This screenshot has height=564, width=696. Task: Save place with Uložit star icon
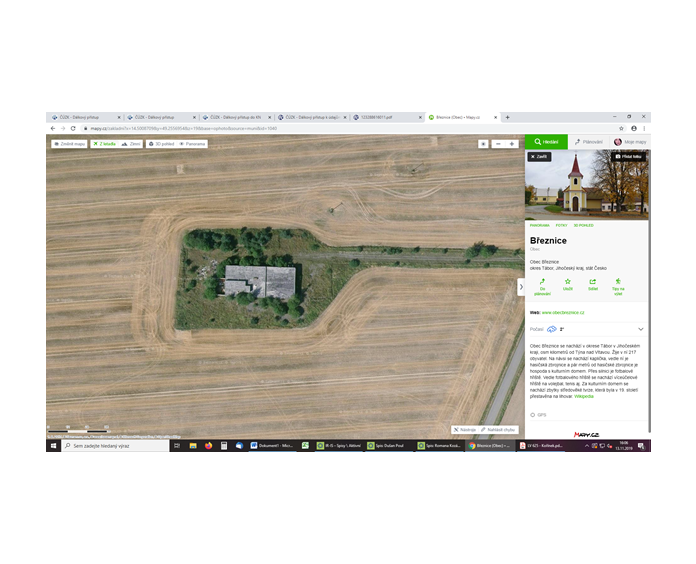567,284
